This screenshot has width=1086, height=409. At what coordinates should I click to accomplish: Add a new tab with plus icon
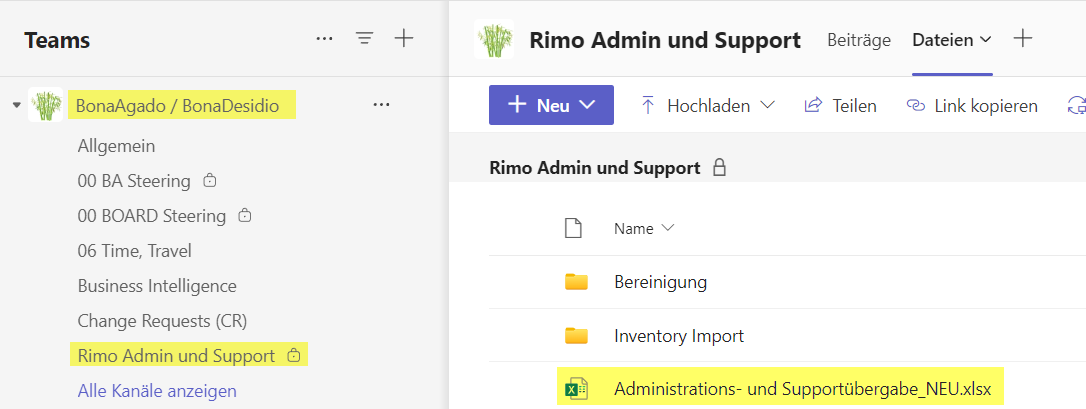(1022, 39)
